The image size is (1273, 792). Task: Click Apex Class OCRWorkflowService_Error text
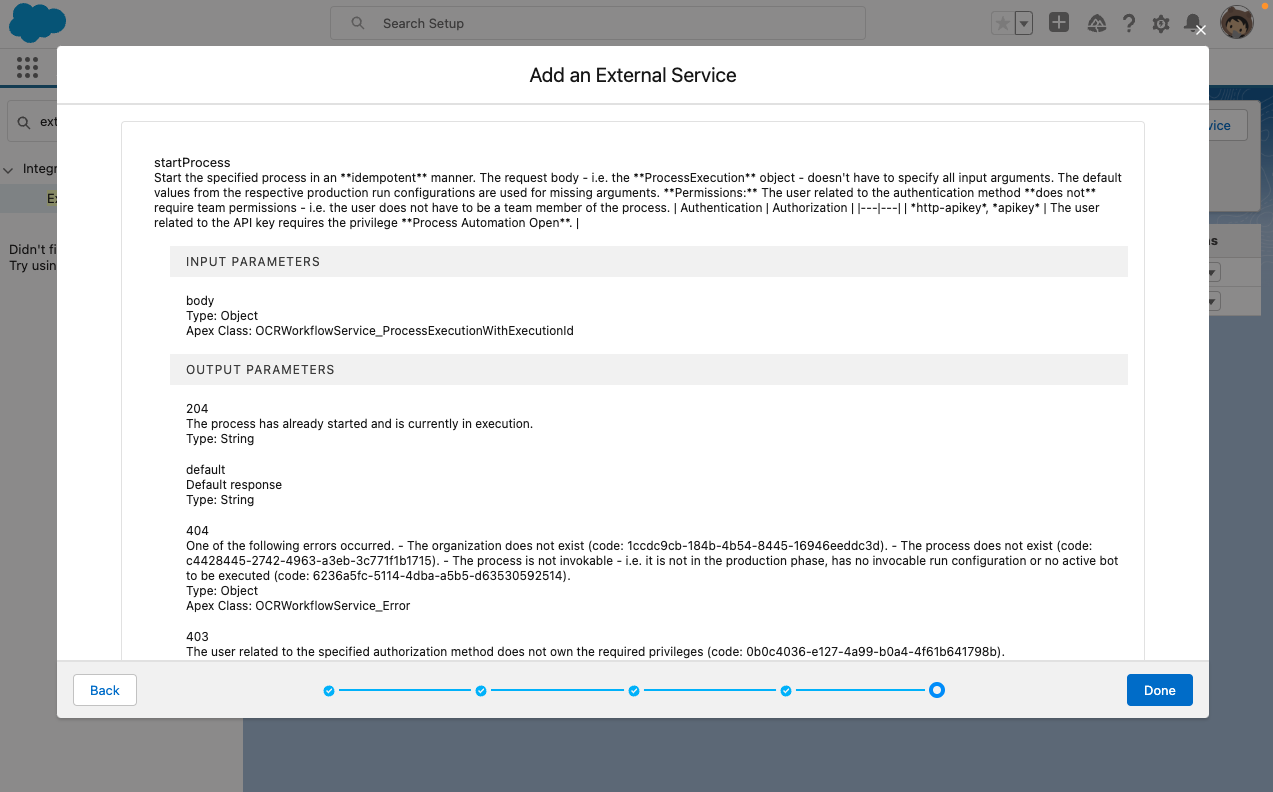(x=298, y=606)
